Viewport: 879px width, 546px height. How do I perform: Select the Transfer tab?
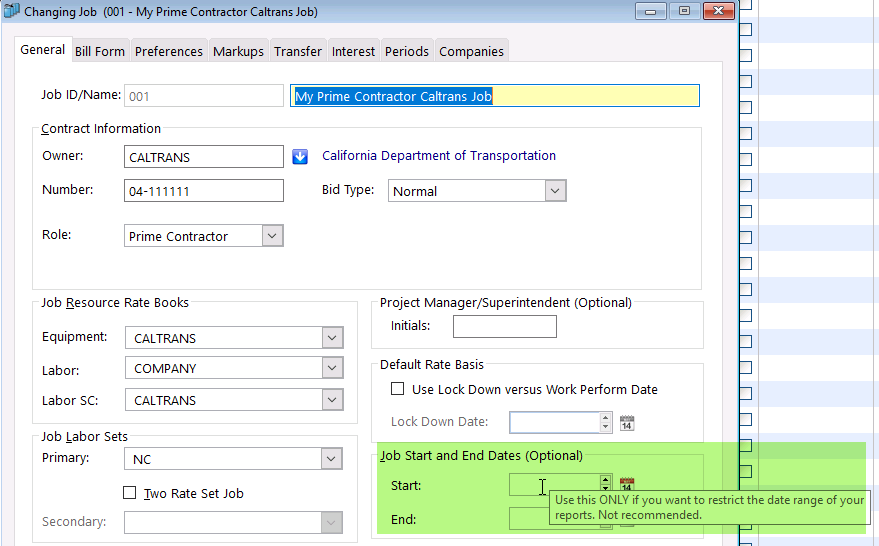point(298,52)
